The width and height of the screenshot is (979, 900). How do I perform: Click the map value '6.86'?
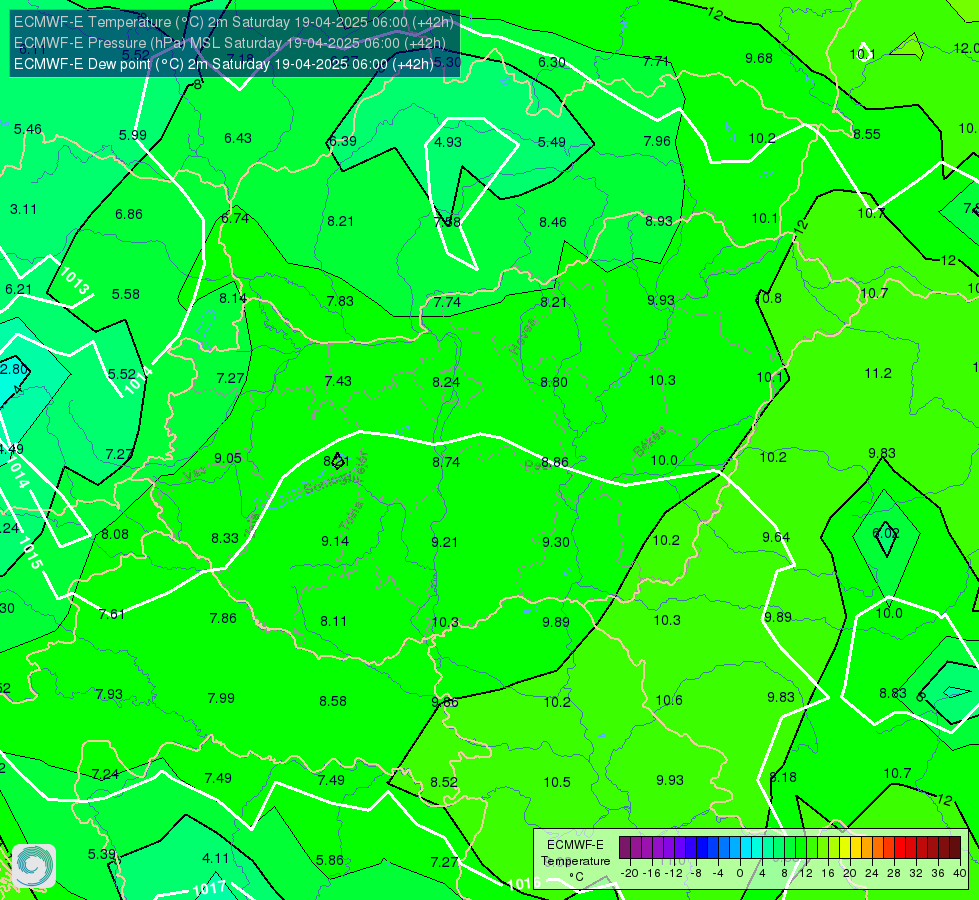[x=129, y=214]
